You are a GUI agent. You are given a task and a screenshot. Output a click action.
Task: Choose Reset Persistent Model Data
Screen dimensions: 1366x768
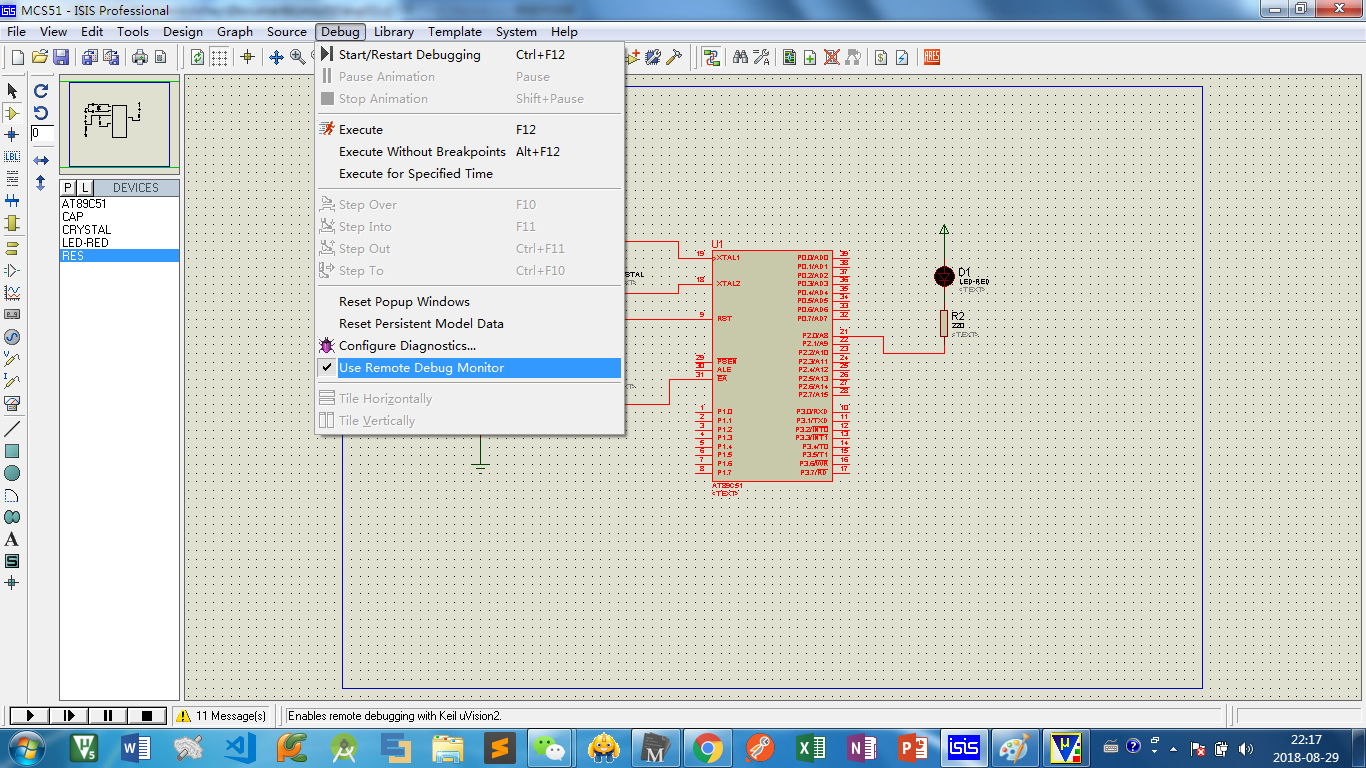click(x=468, y=324)
